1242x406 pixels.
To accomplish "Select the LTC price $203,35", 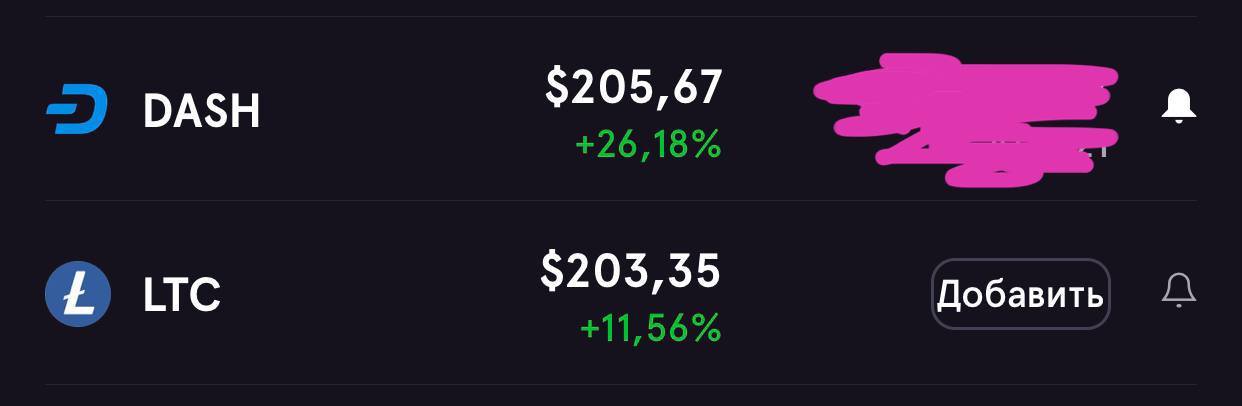I will tap(630, 270).
